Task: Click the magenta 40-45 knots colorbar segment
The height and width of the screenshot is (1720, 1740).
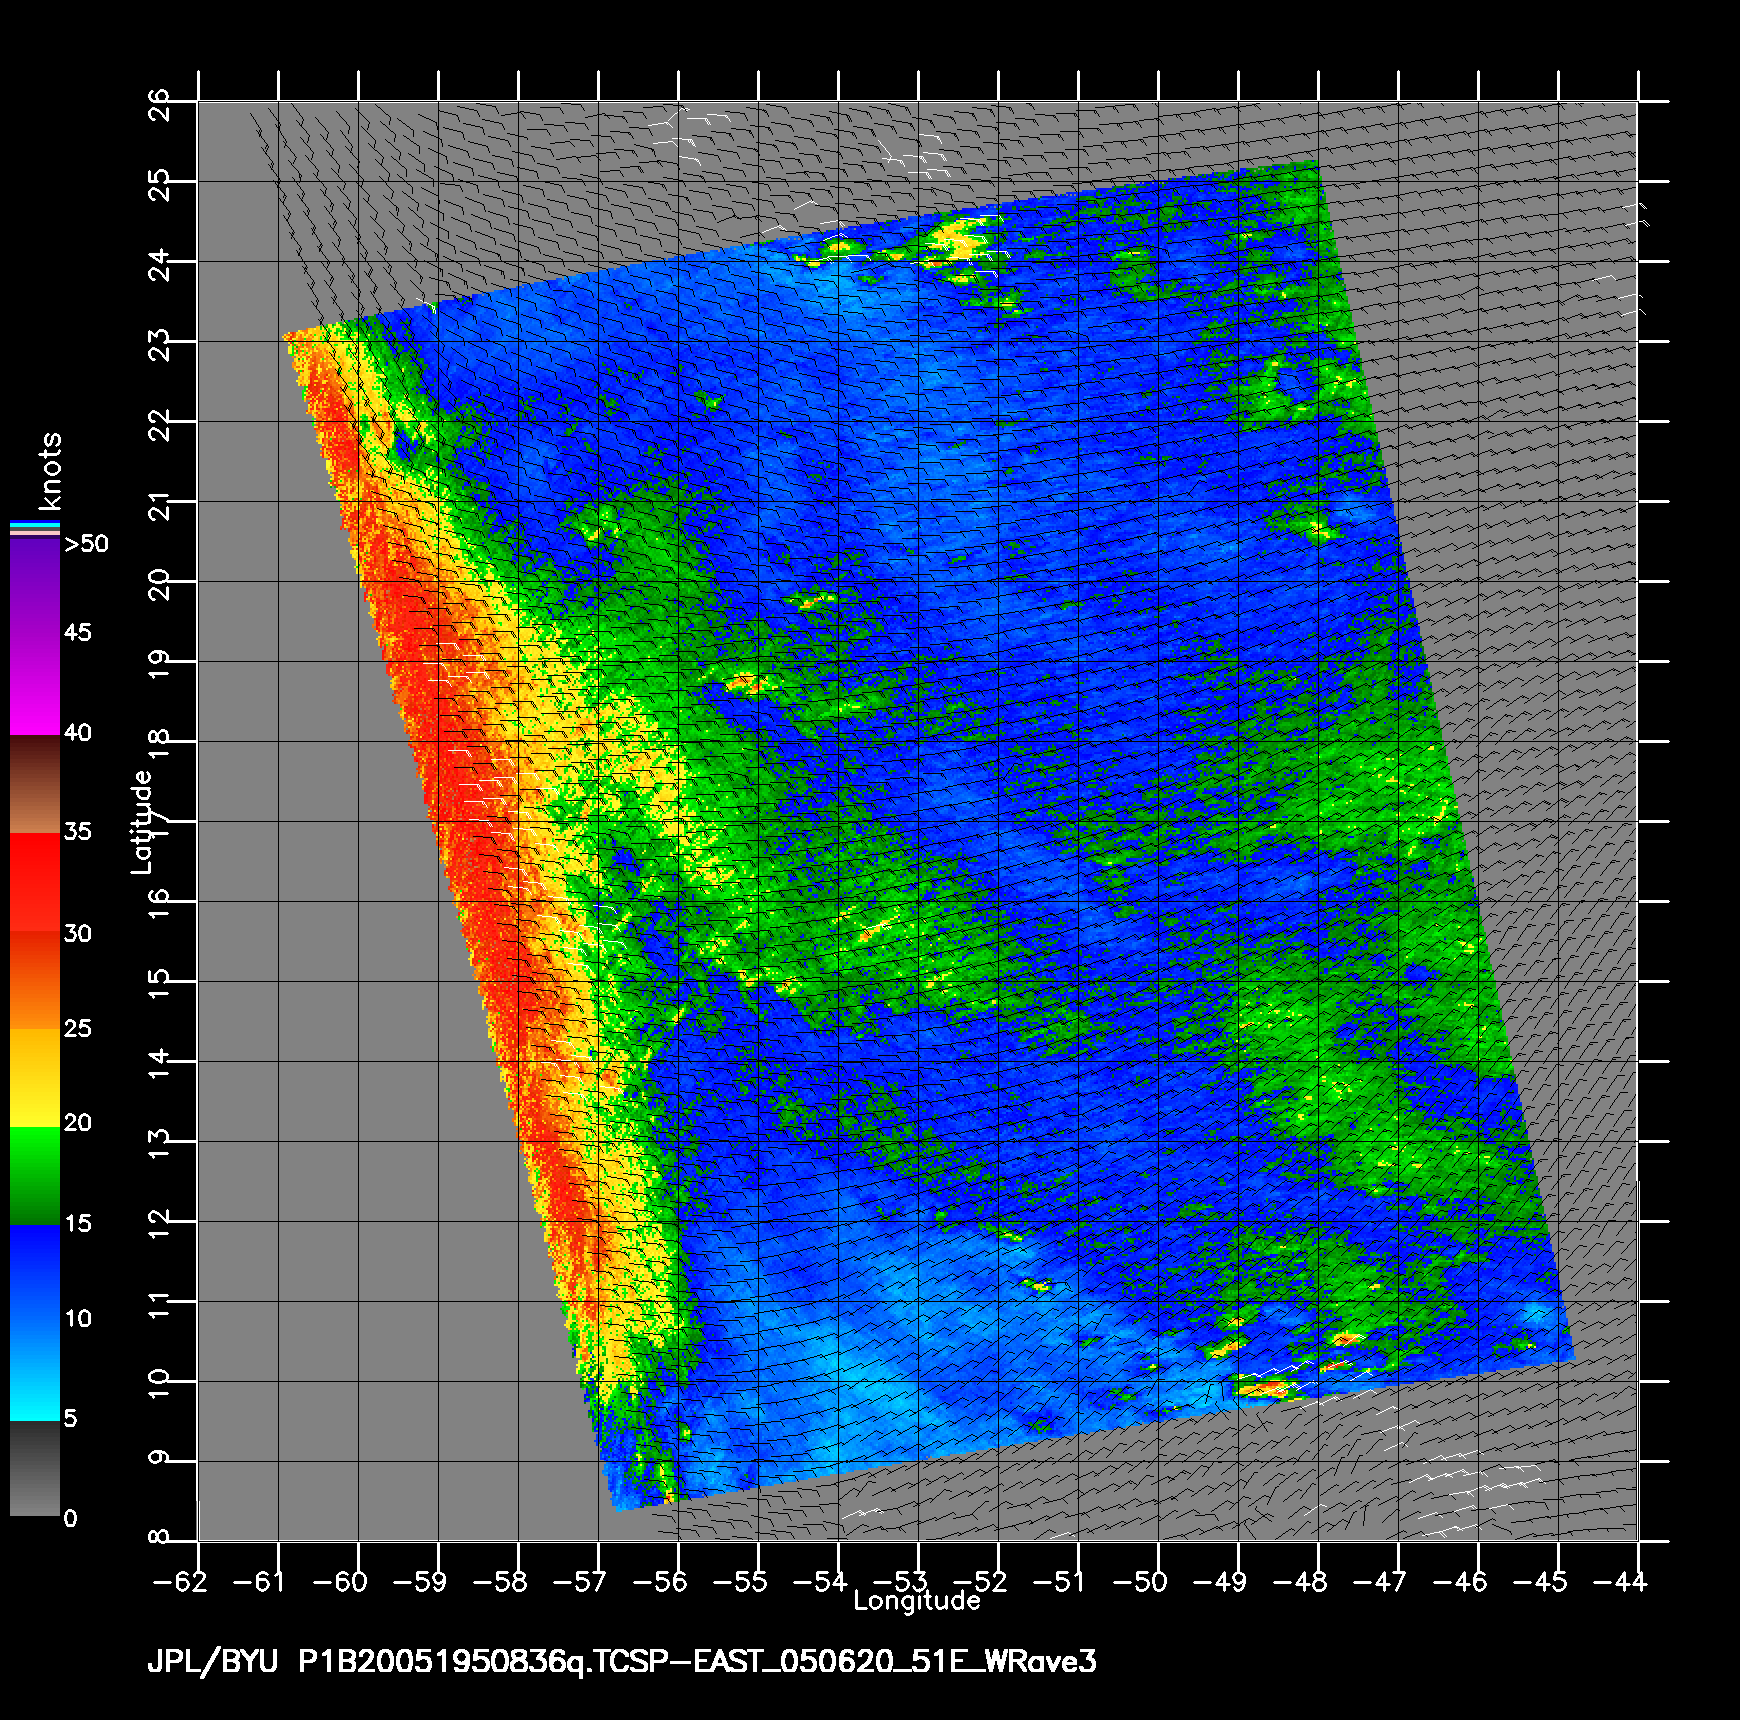Action: click(x=35, y=685)
